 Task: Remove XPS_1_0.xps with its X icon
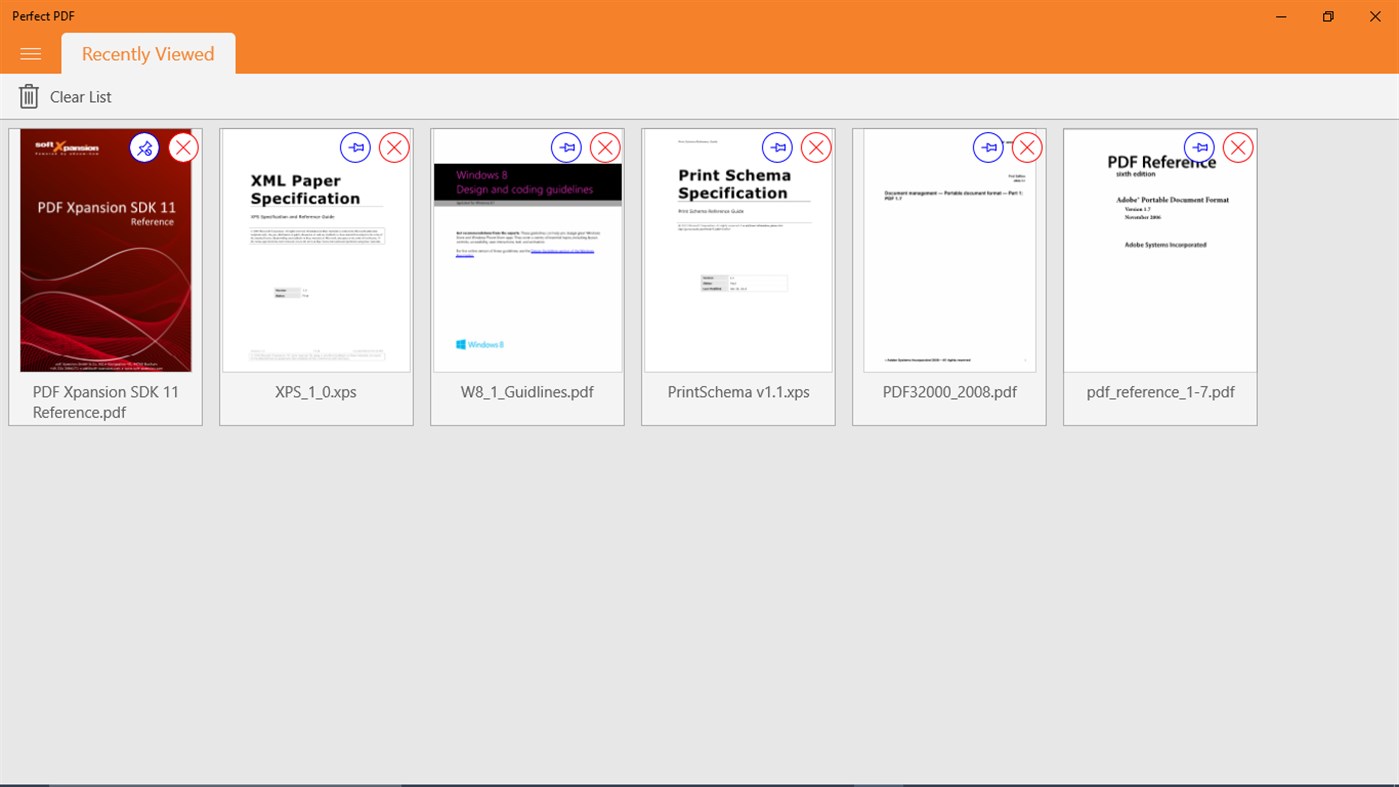point(394,147)
